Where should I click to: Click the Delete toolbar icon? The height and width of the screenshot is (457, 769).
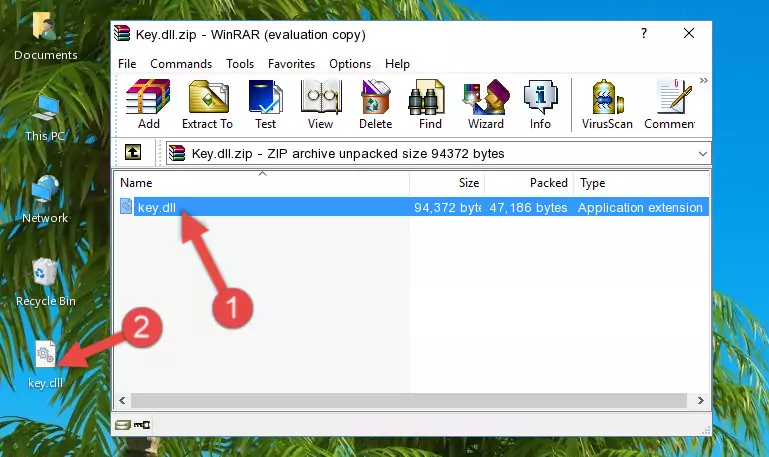pyautogui.click(x=375, y=105)
